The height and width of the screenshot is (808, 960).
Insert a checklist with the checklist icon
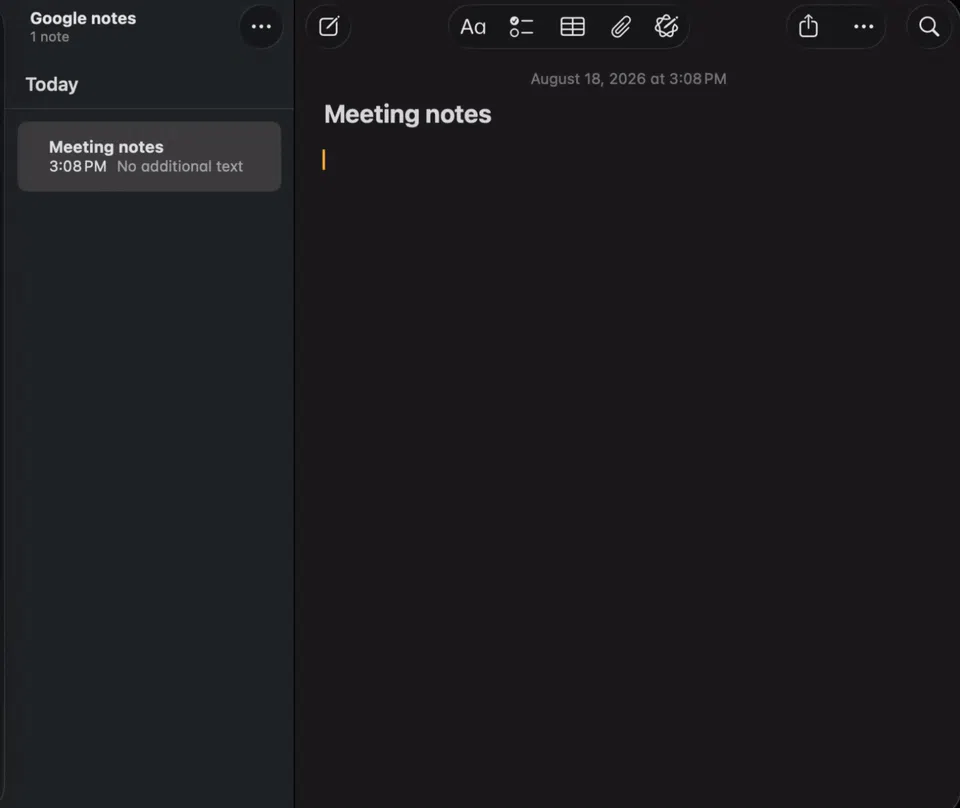(521, 27)
